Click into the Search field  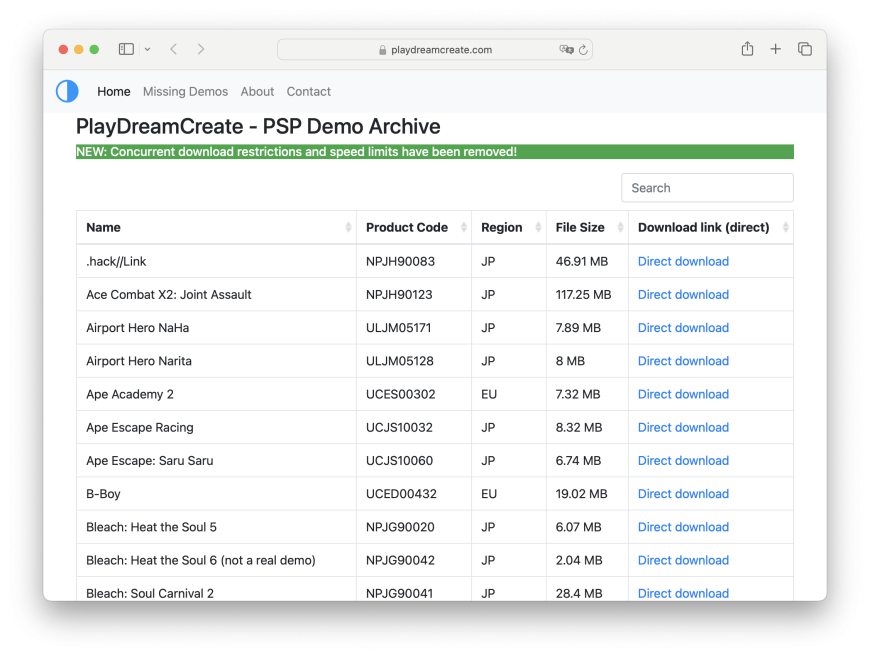click(x=707, y=188)
